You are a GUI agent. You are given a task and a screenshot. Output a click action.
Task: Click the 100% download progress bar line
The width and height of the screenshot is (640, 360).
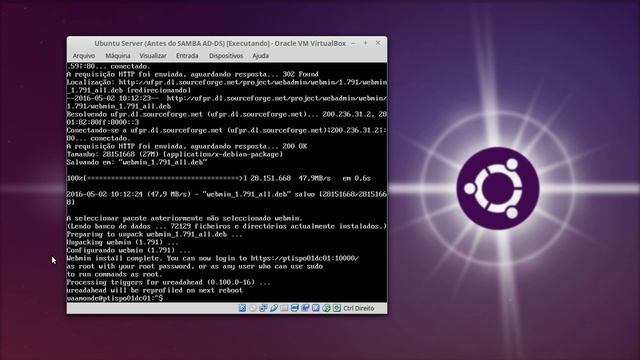pos(218,178)
